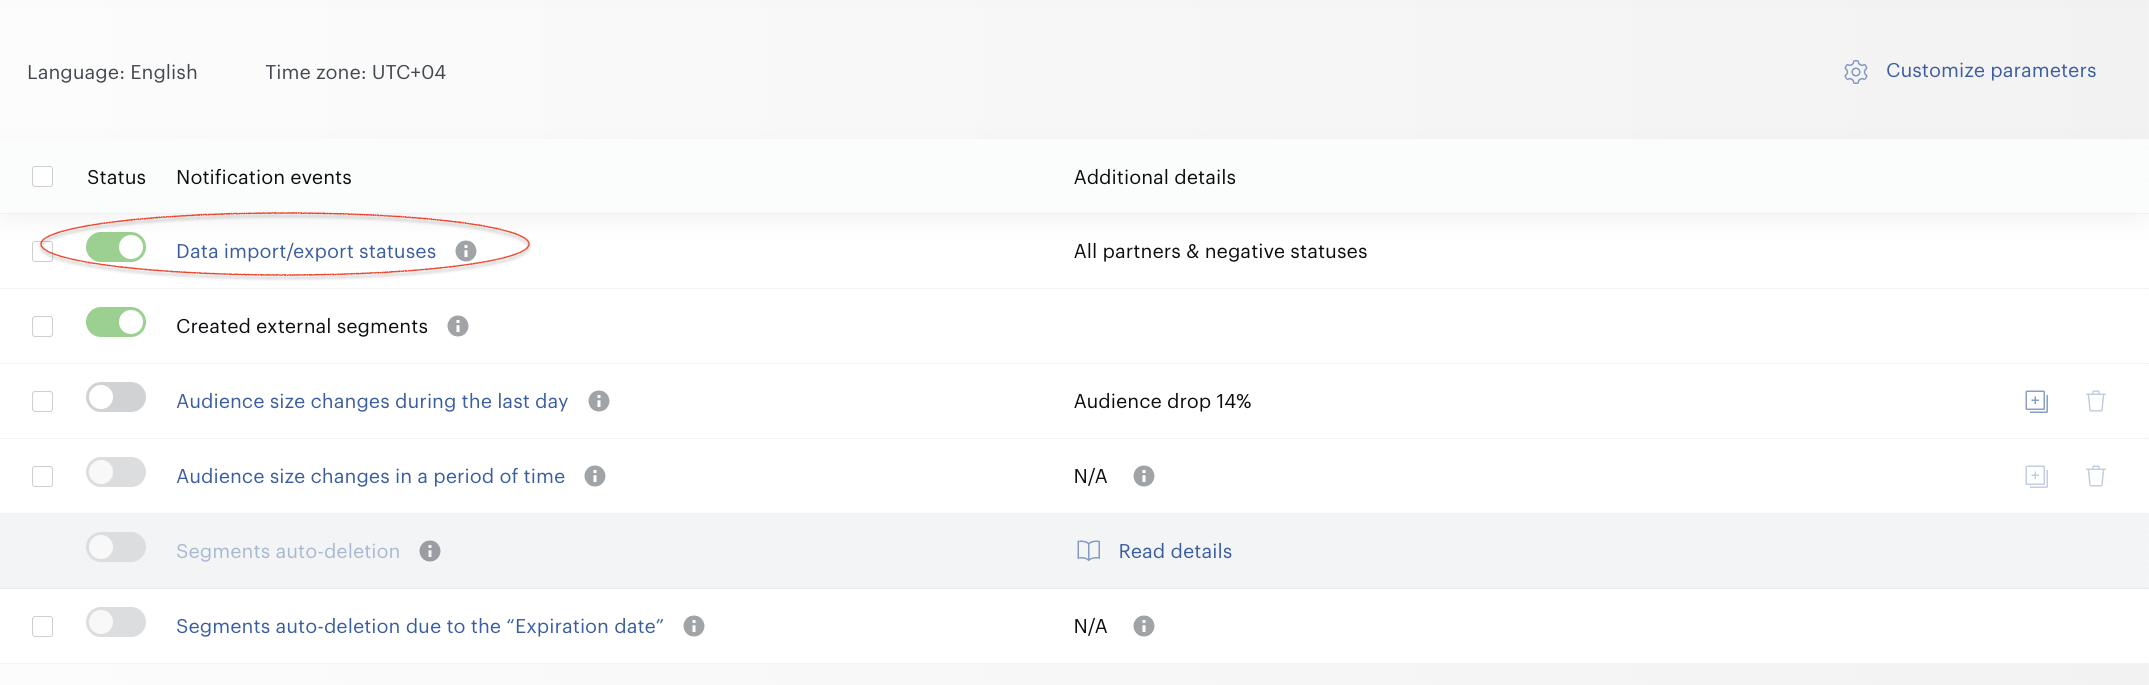Enable Audience size changes during last day toggle
2149x685 pixels.
tap(116, 397)
